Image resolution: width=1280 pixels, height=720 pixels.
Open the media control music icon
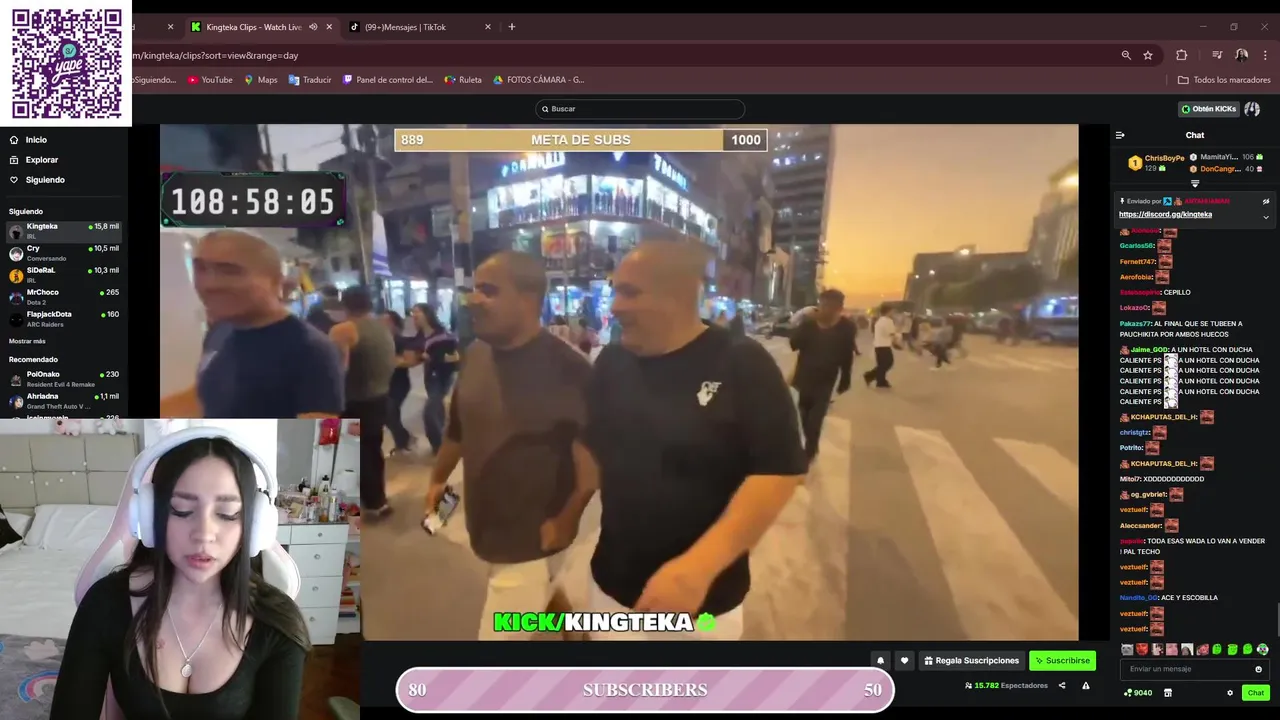1217,55
